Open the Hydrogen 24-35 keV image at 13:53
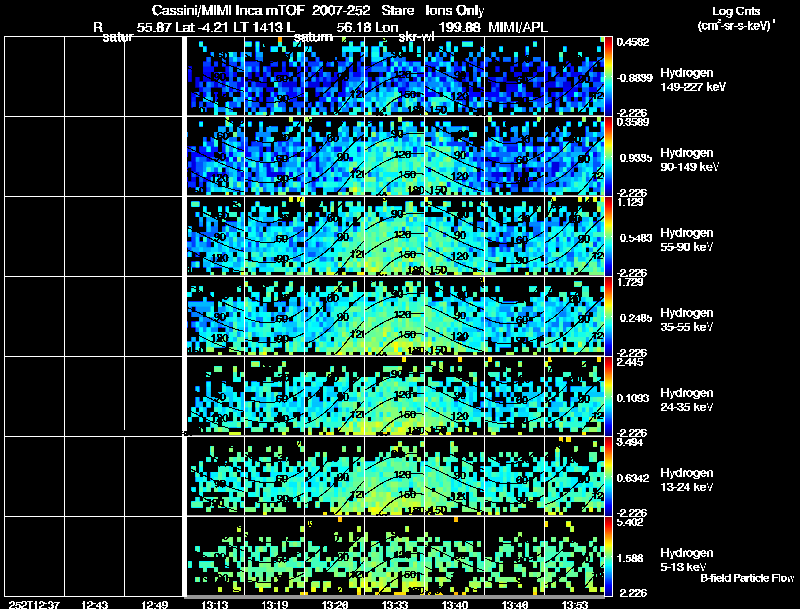The width and height of the screenshot is (800, 609). click(x=575, y=397)
